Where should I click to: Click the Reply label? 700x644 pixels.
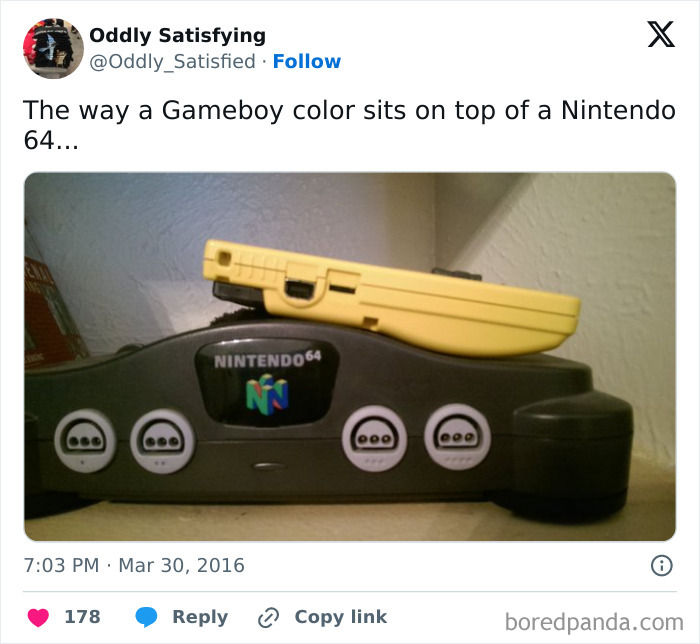pyautogui.click(x=200, y=617)
